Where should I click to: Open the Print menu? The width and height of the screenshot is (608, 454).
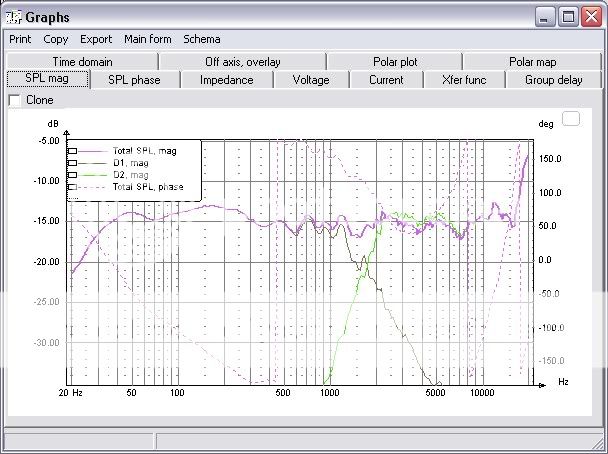tap(20, 40)
